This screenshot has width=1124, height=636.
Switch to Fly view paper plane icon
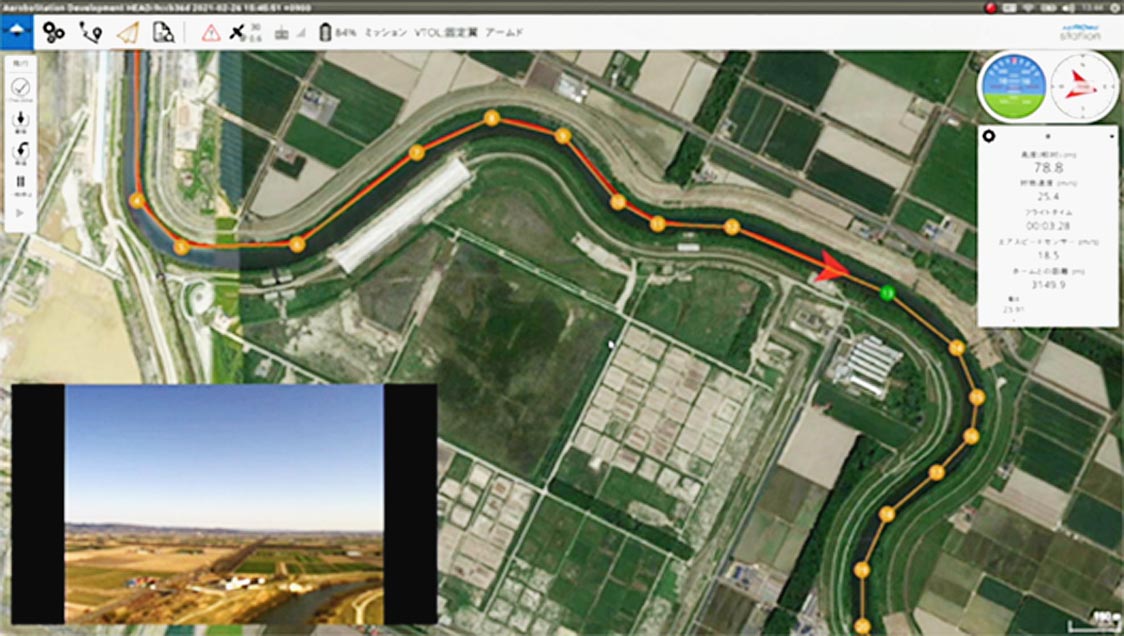point(127,33)
